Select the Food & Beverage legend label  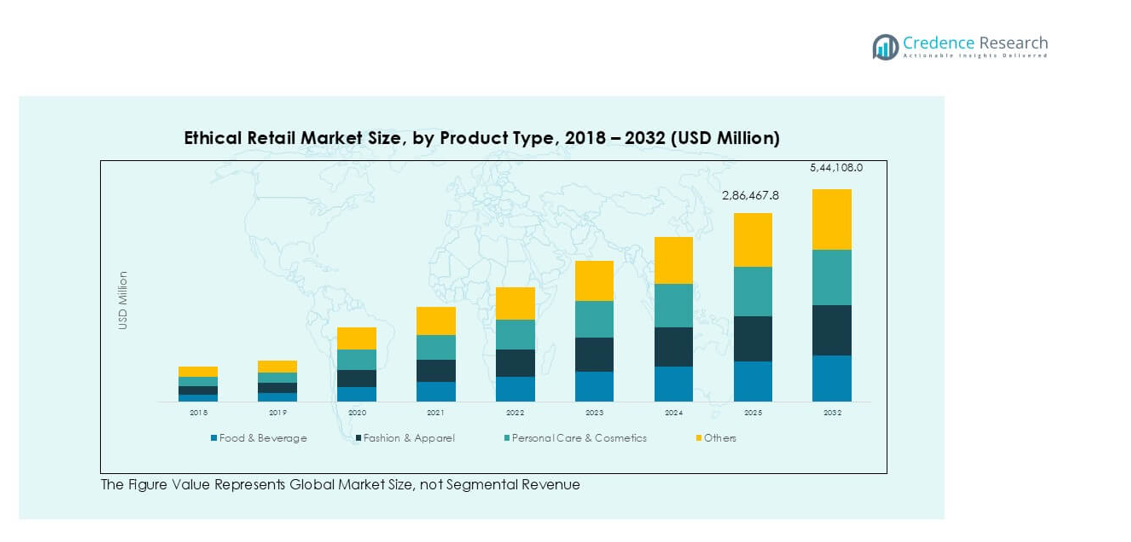coord(263,438)
